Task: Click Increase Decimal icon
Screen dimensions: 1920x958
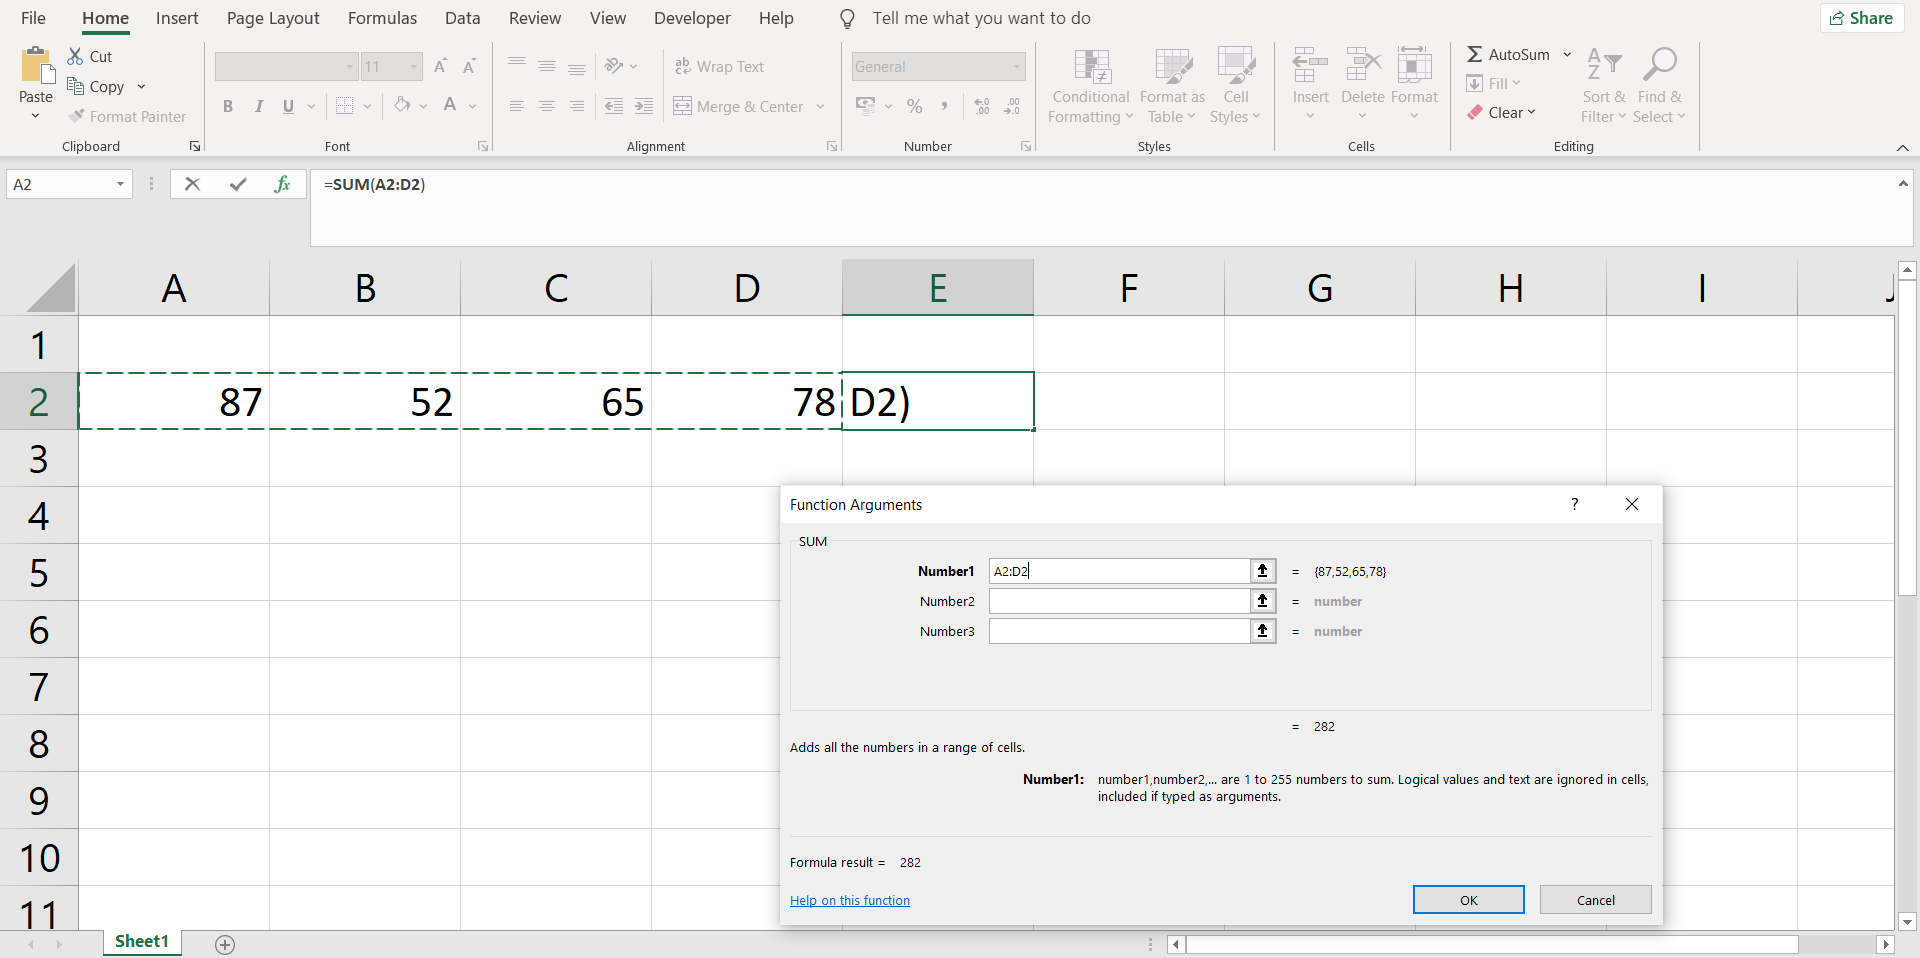Action: point(982,106)
